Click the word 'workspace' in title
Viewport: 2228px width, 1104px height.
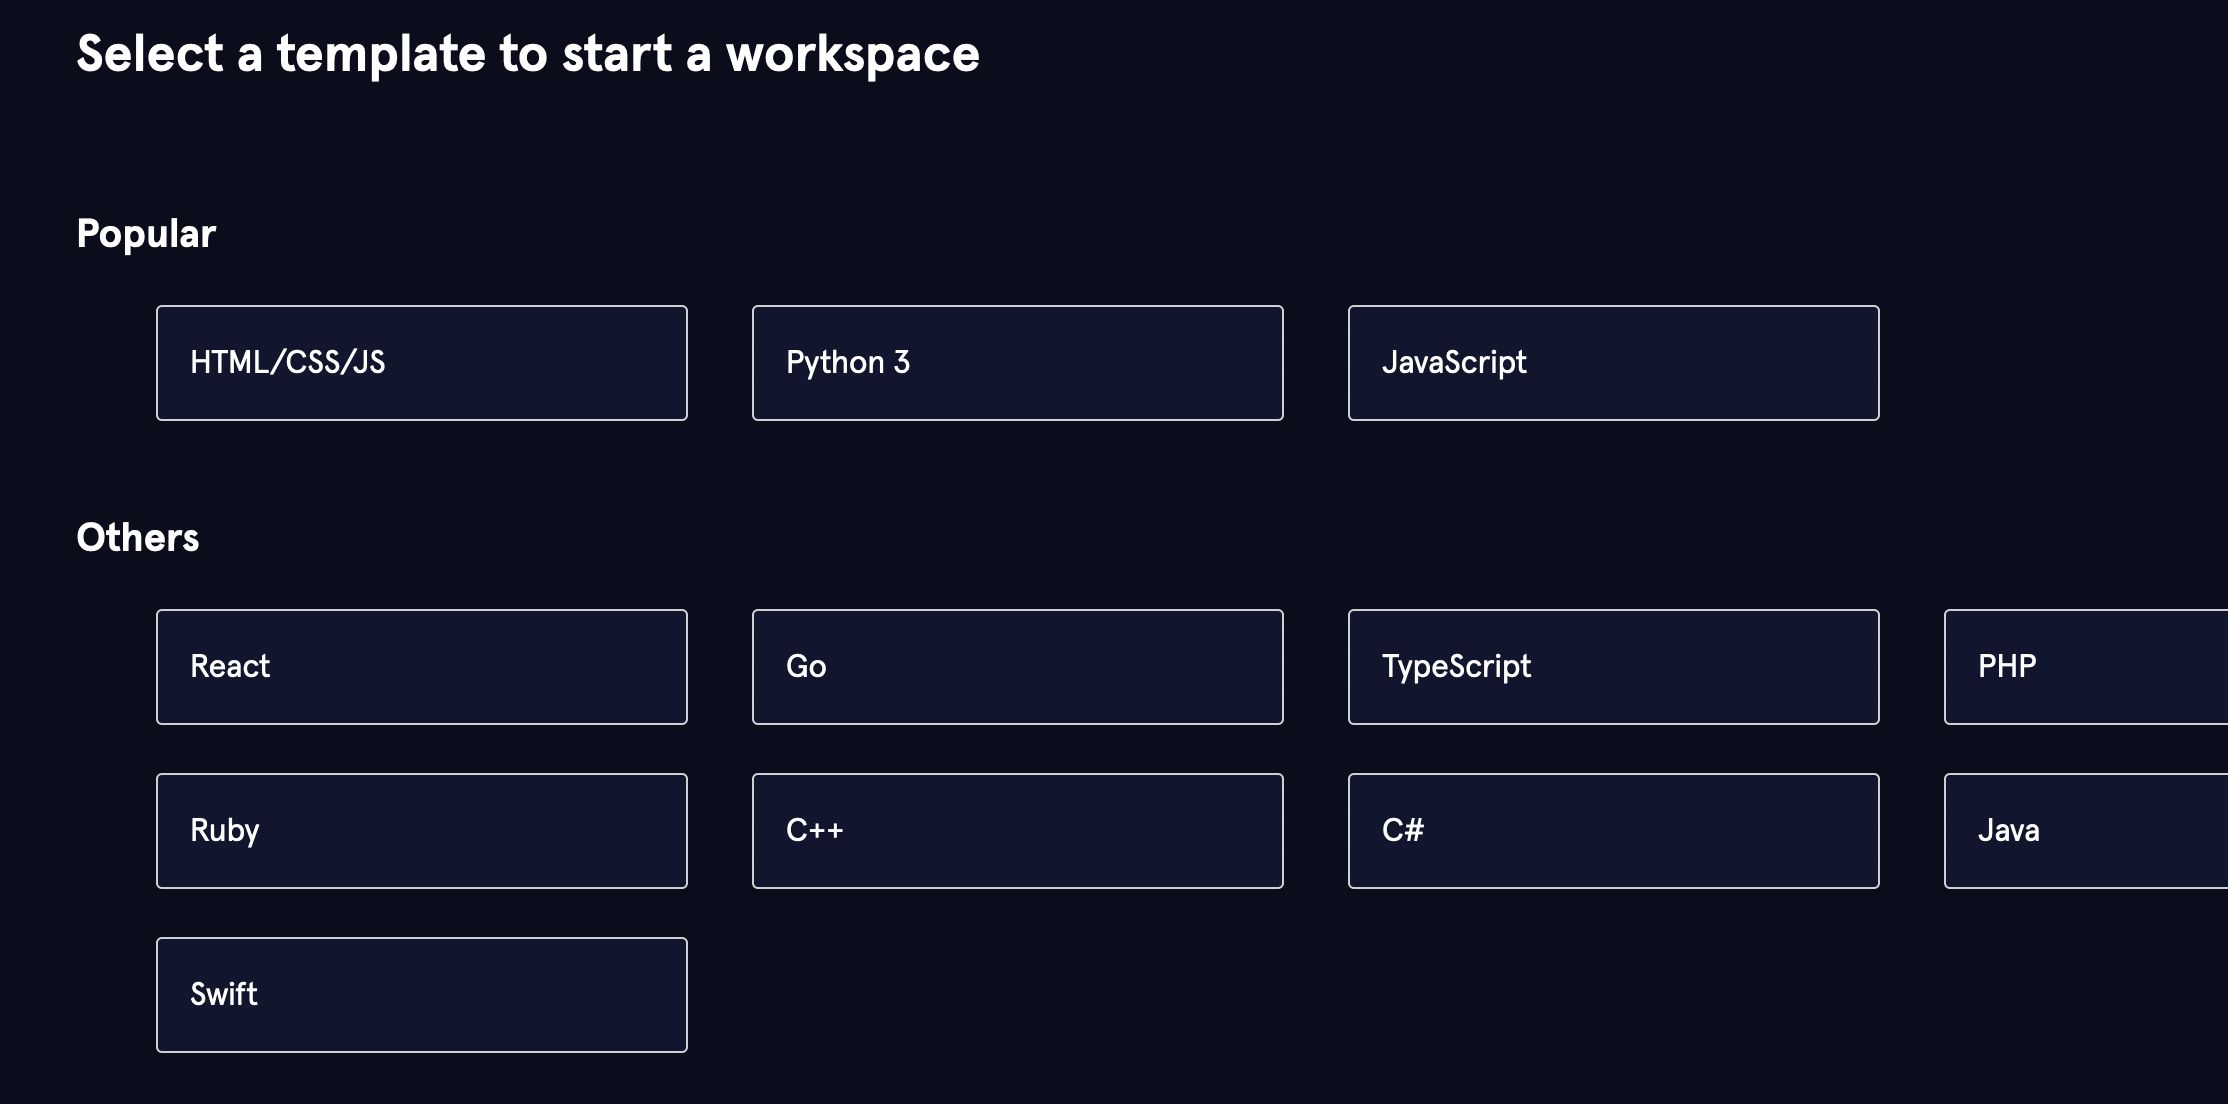(852, 54)
